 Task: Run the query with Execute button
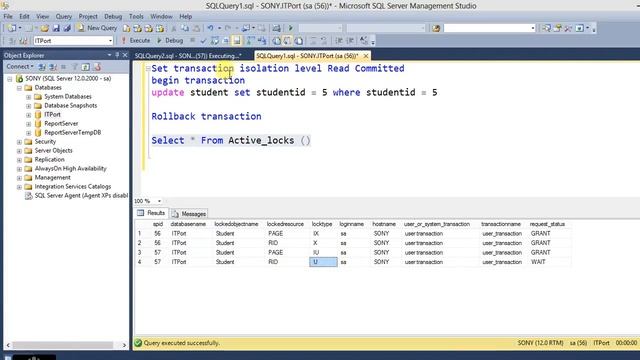[x=136, y=40]
